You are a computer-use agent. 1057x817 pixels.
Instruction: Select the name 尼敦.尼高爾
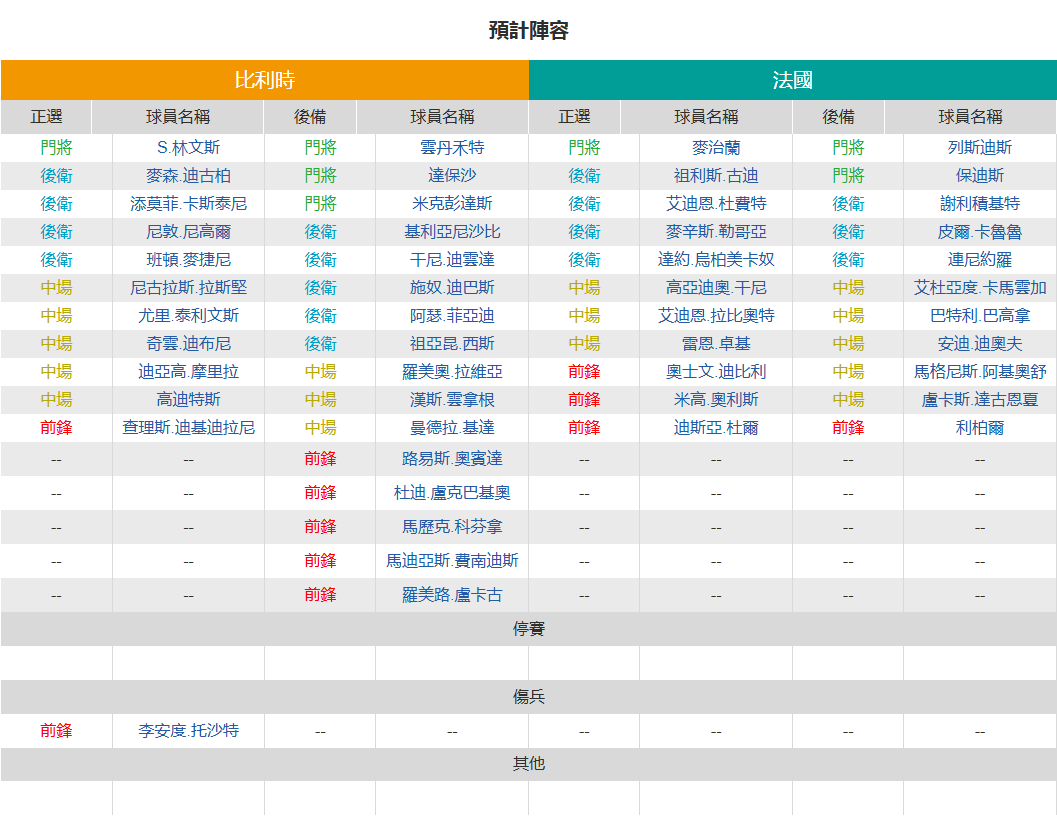coord(188,232)
